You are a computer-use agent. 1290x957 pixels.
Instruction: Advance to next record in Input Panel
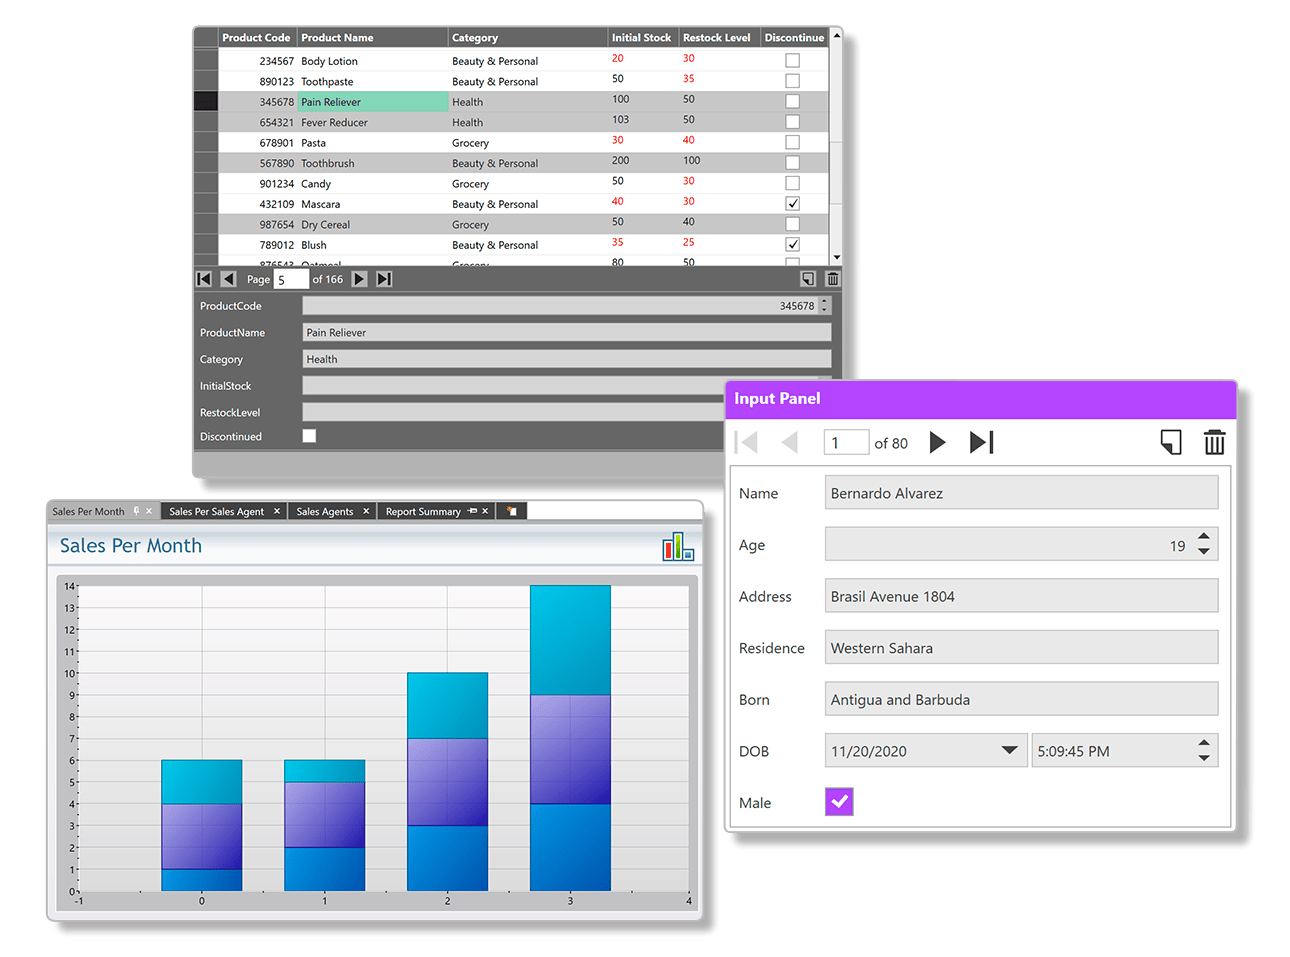[x=937, y=442]
